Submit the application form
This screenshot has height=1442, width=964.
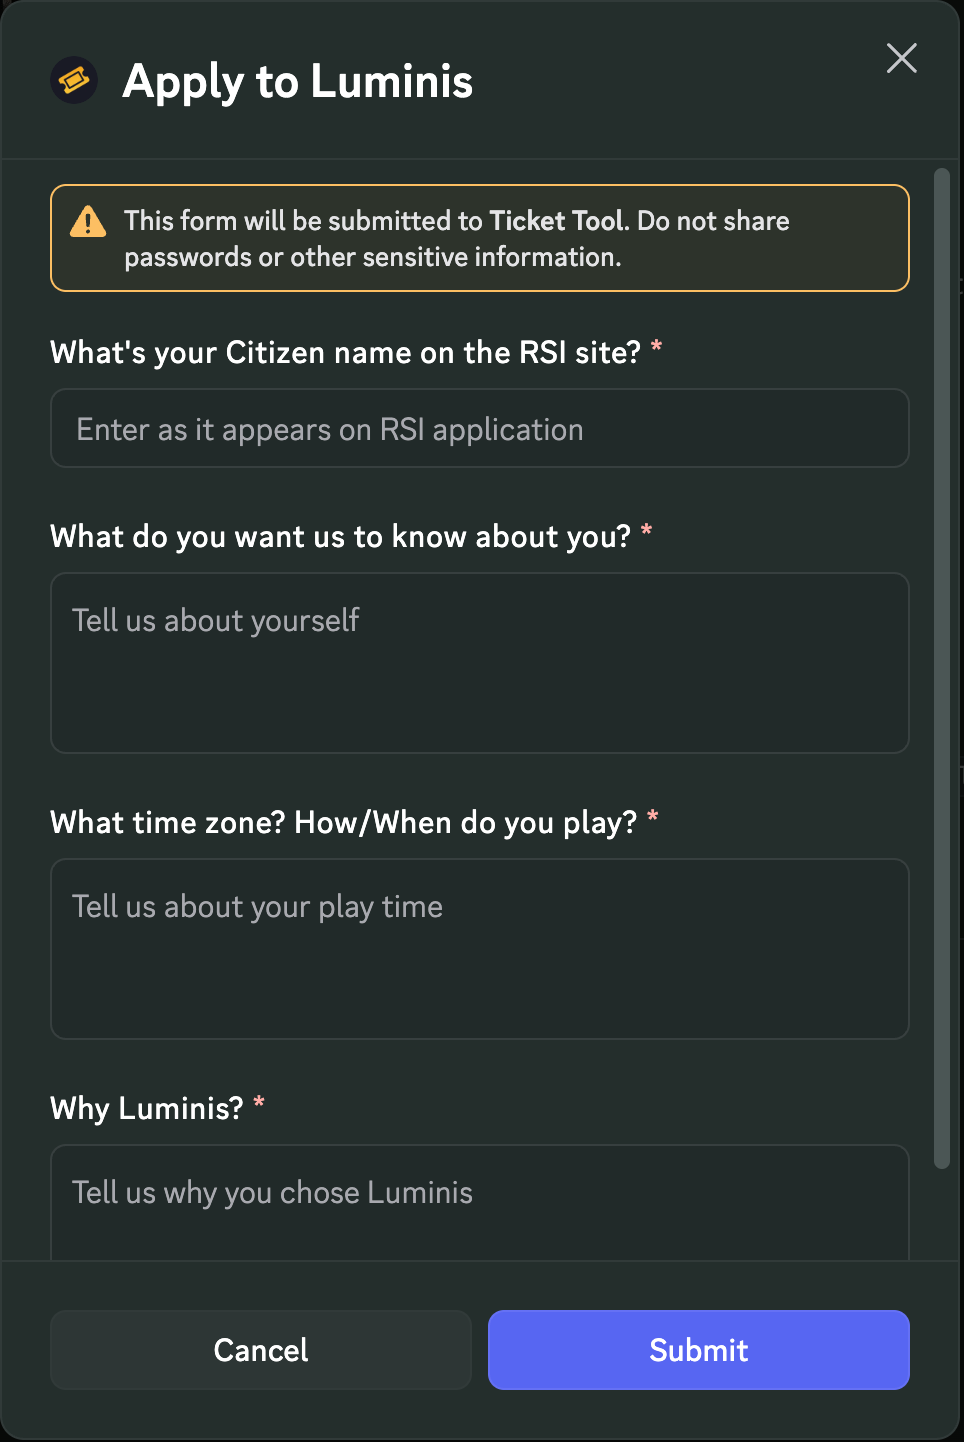tap(698, 1350)
